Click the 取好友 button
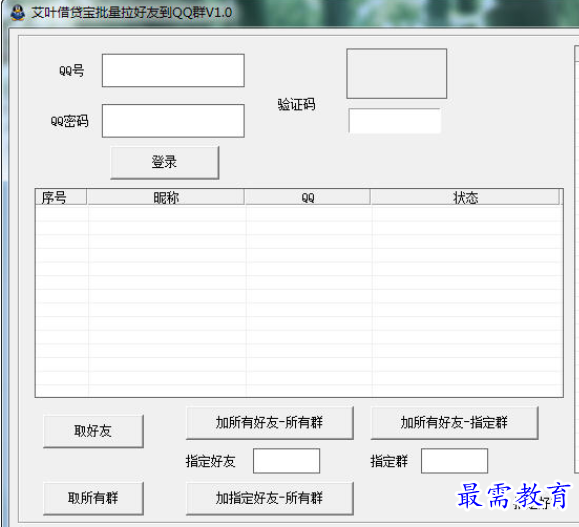Viewport: 579px width, 527px height. (x=93, y=431)
